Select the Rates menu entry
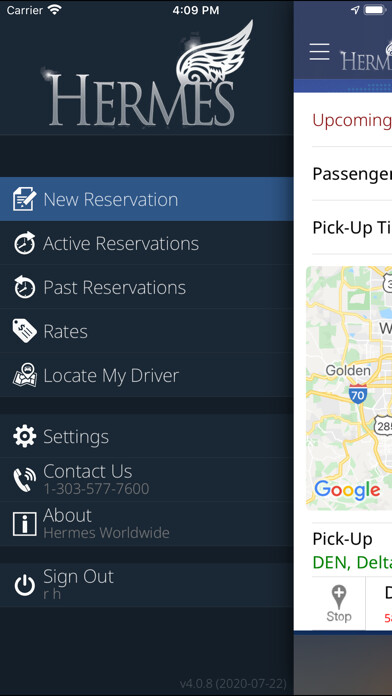 [147, 331]
